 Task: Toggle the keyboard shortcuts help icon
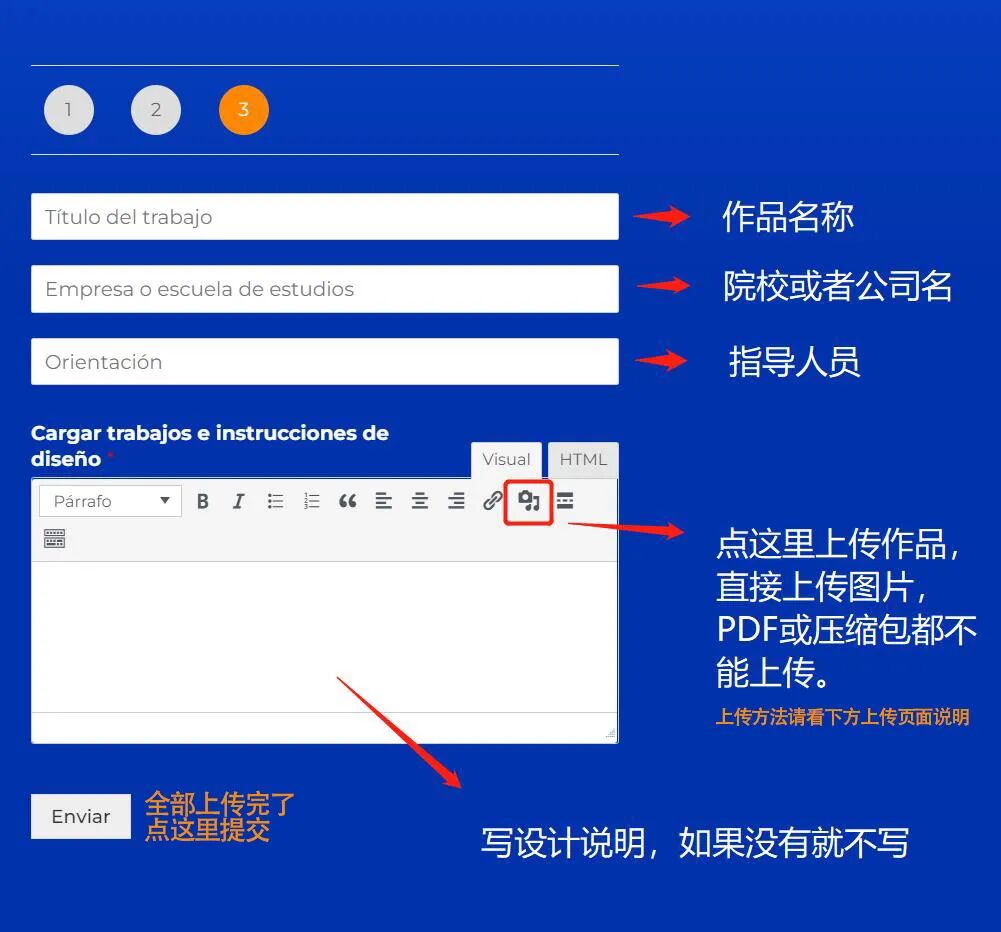pyautogui.click(x=53, y=538)
